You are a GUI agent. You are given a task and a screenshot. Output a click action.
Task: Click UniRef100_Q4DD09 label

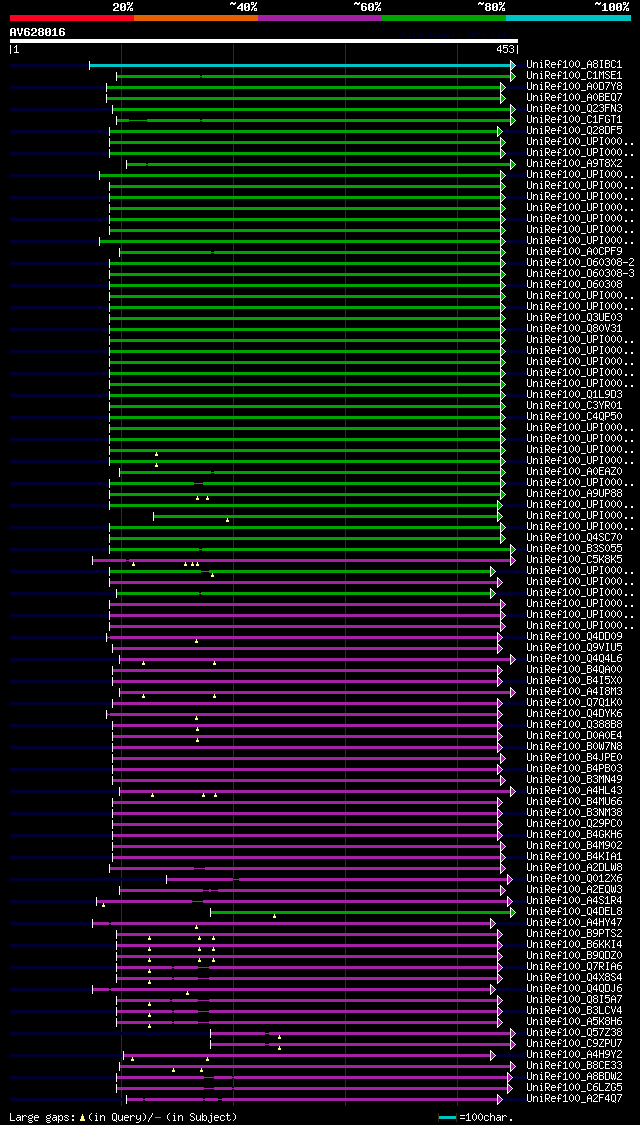pyautogui.click(x=574, y=636)
